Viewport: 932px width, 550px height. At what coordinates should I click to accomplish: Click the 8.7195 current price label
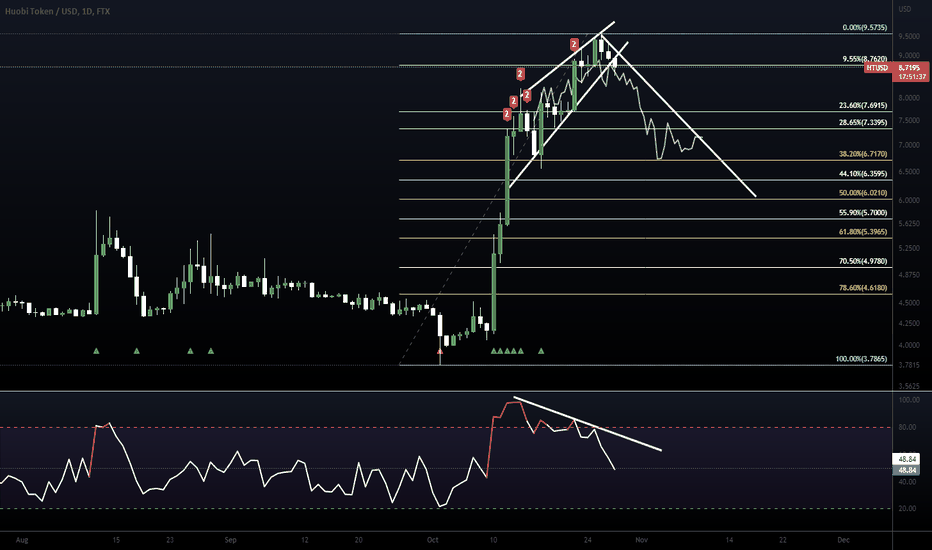[909, 68]
